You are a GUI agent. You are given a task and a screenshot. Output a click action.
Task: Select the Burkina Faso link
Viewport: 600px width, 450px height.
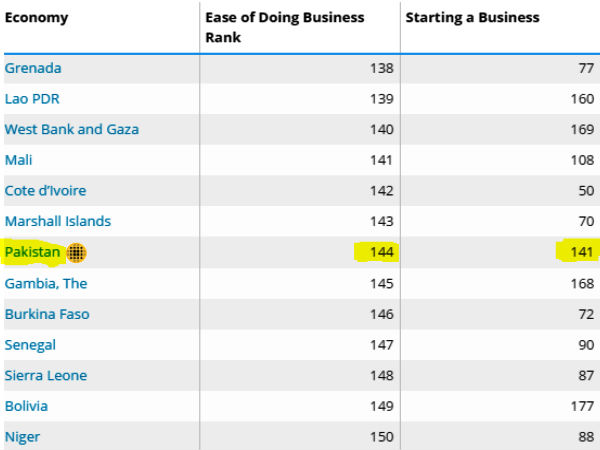(x=47, y=314)
